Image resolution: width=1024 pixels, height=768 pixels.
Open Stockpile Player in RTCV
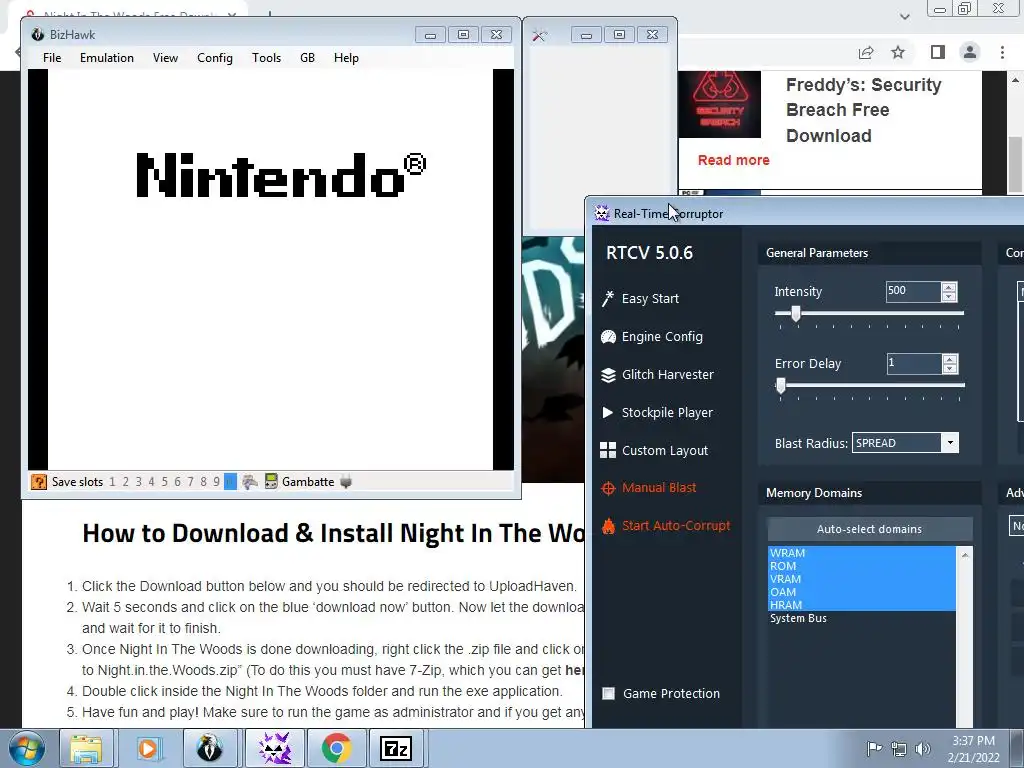point(656,412)
